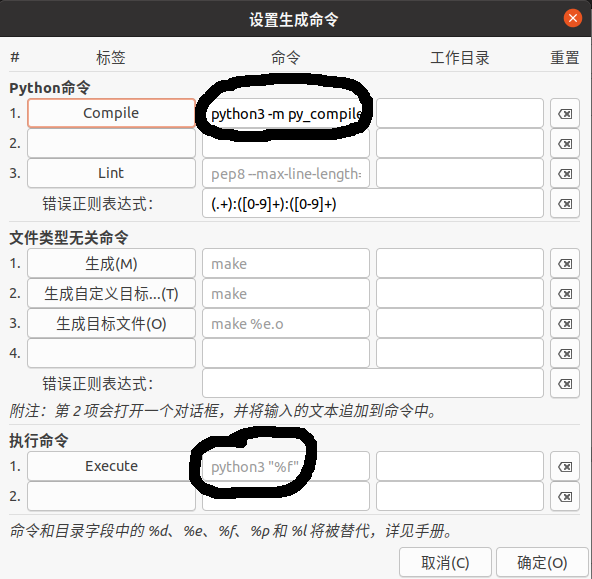Set working directory for the Execute row
Screen dimensions: 592x579
point(460,467)
